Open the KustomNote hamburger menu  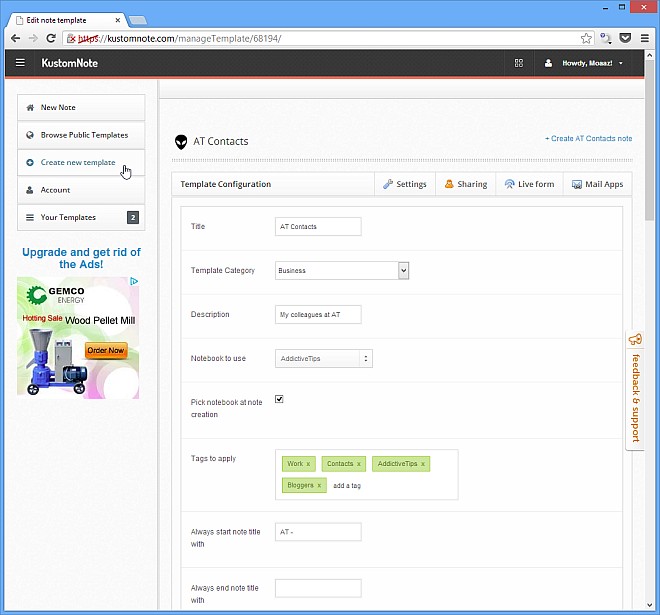pos(20,63)
